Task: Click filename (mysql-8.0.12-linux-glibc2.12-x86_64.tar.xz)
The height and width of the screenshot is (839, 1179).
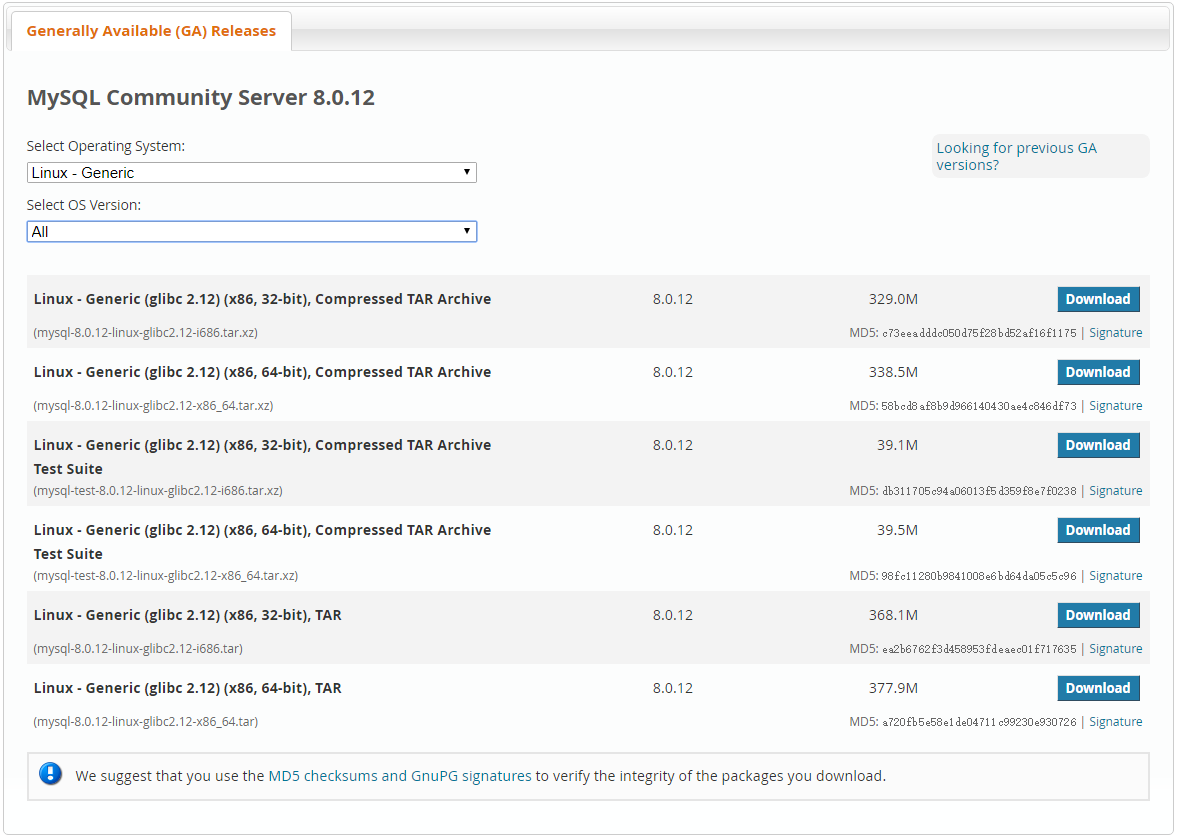Action: pos(153,405)
